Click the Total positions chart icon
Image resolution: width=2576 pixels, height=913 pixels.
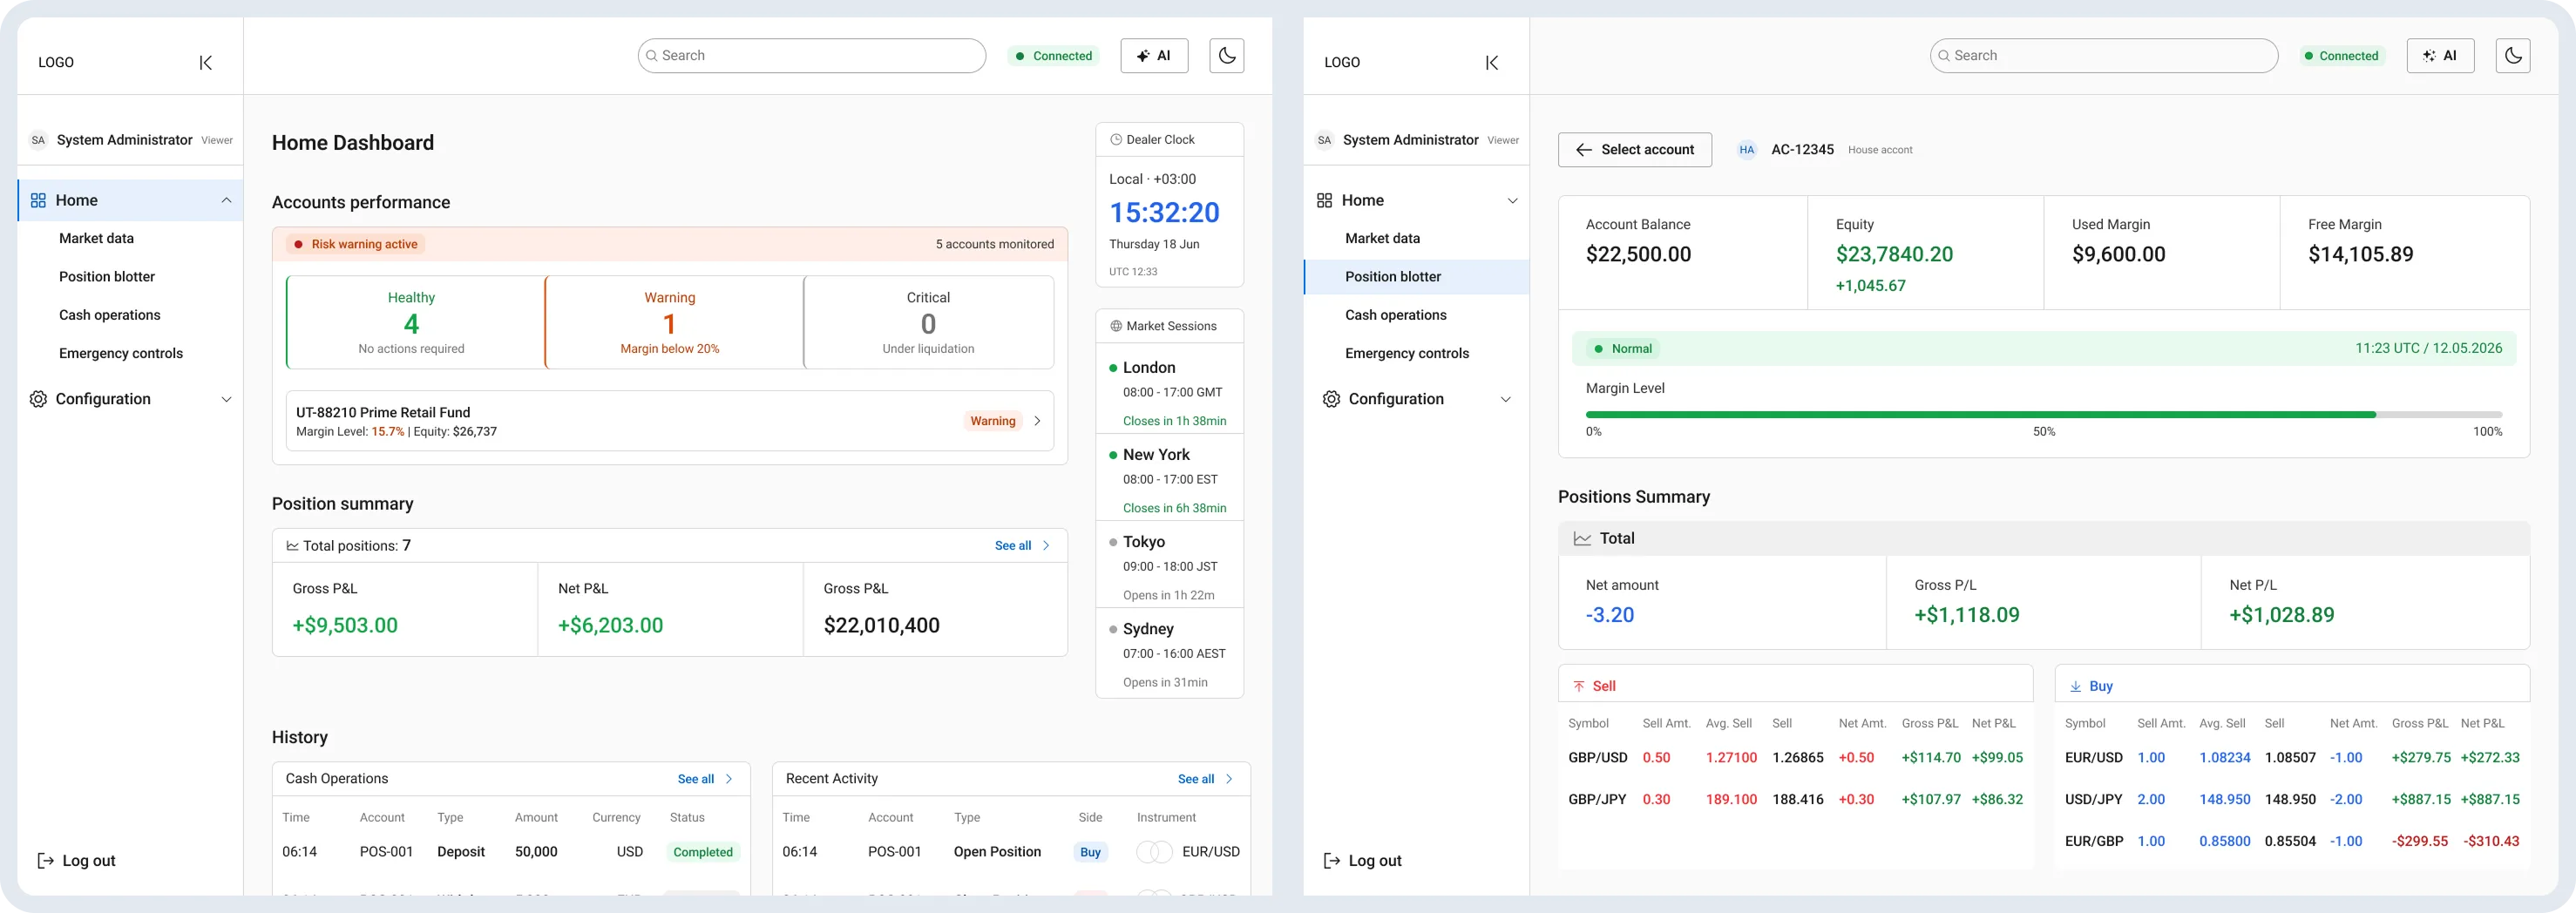click(292, 546)
